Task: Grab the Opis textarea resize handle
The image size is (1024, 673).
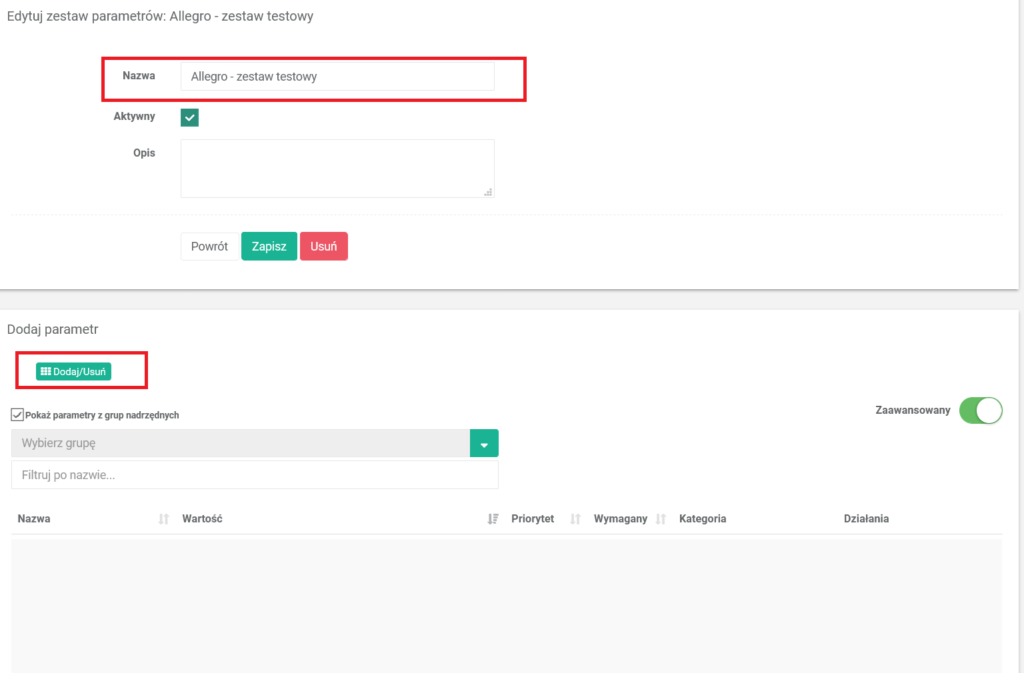Action: pos(488,191)
